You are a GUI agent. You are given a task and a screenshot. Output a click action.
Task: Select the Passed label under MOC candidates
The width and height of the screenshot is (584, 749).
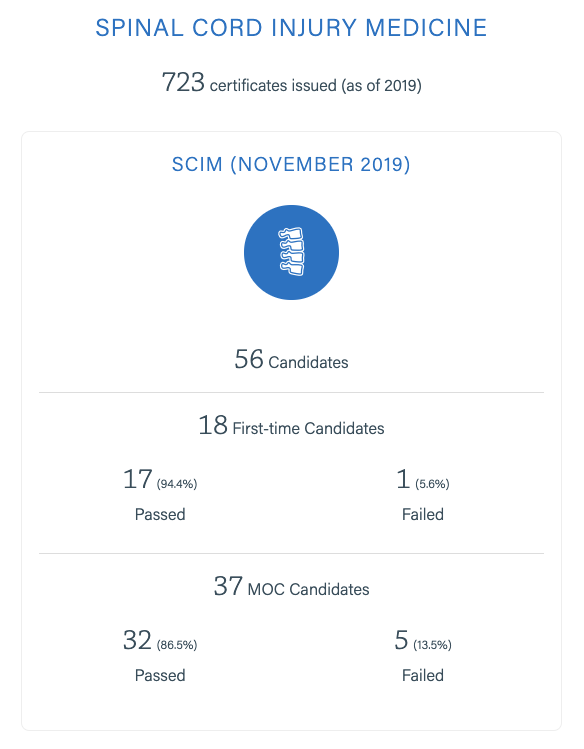point(160,675)
